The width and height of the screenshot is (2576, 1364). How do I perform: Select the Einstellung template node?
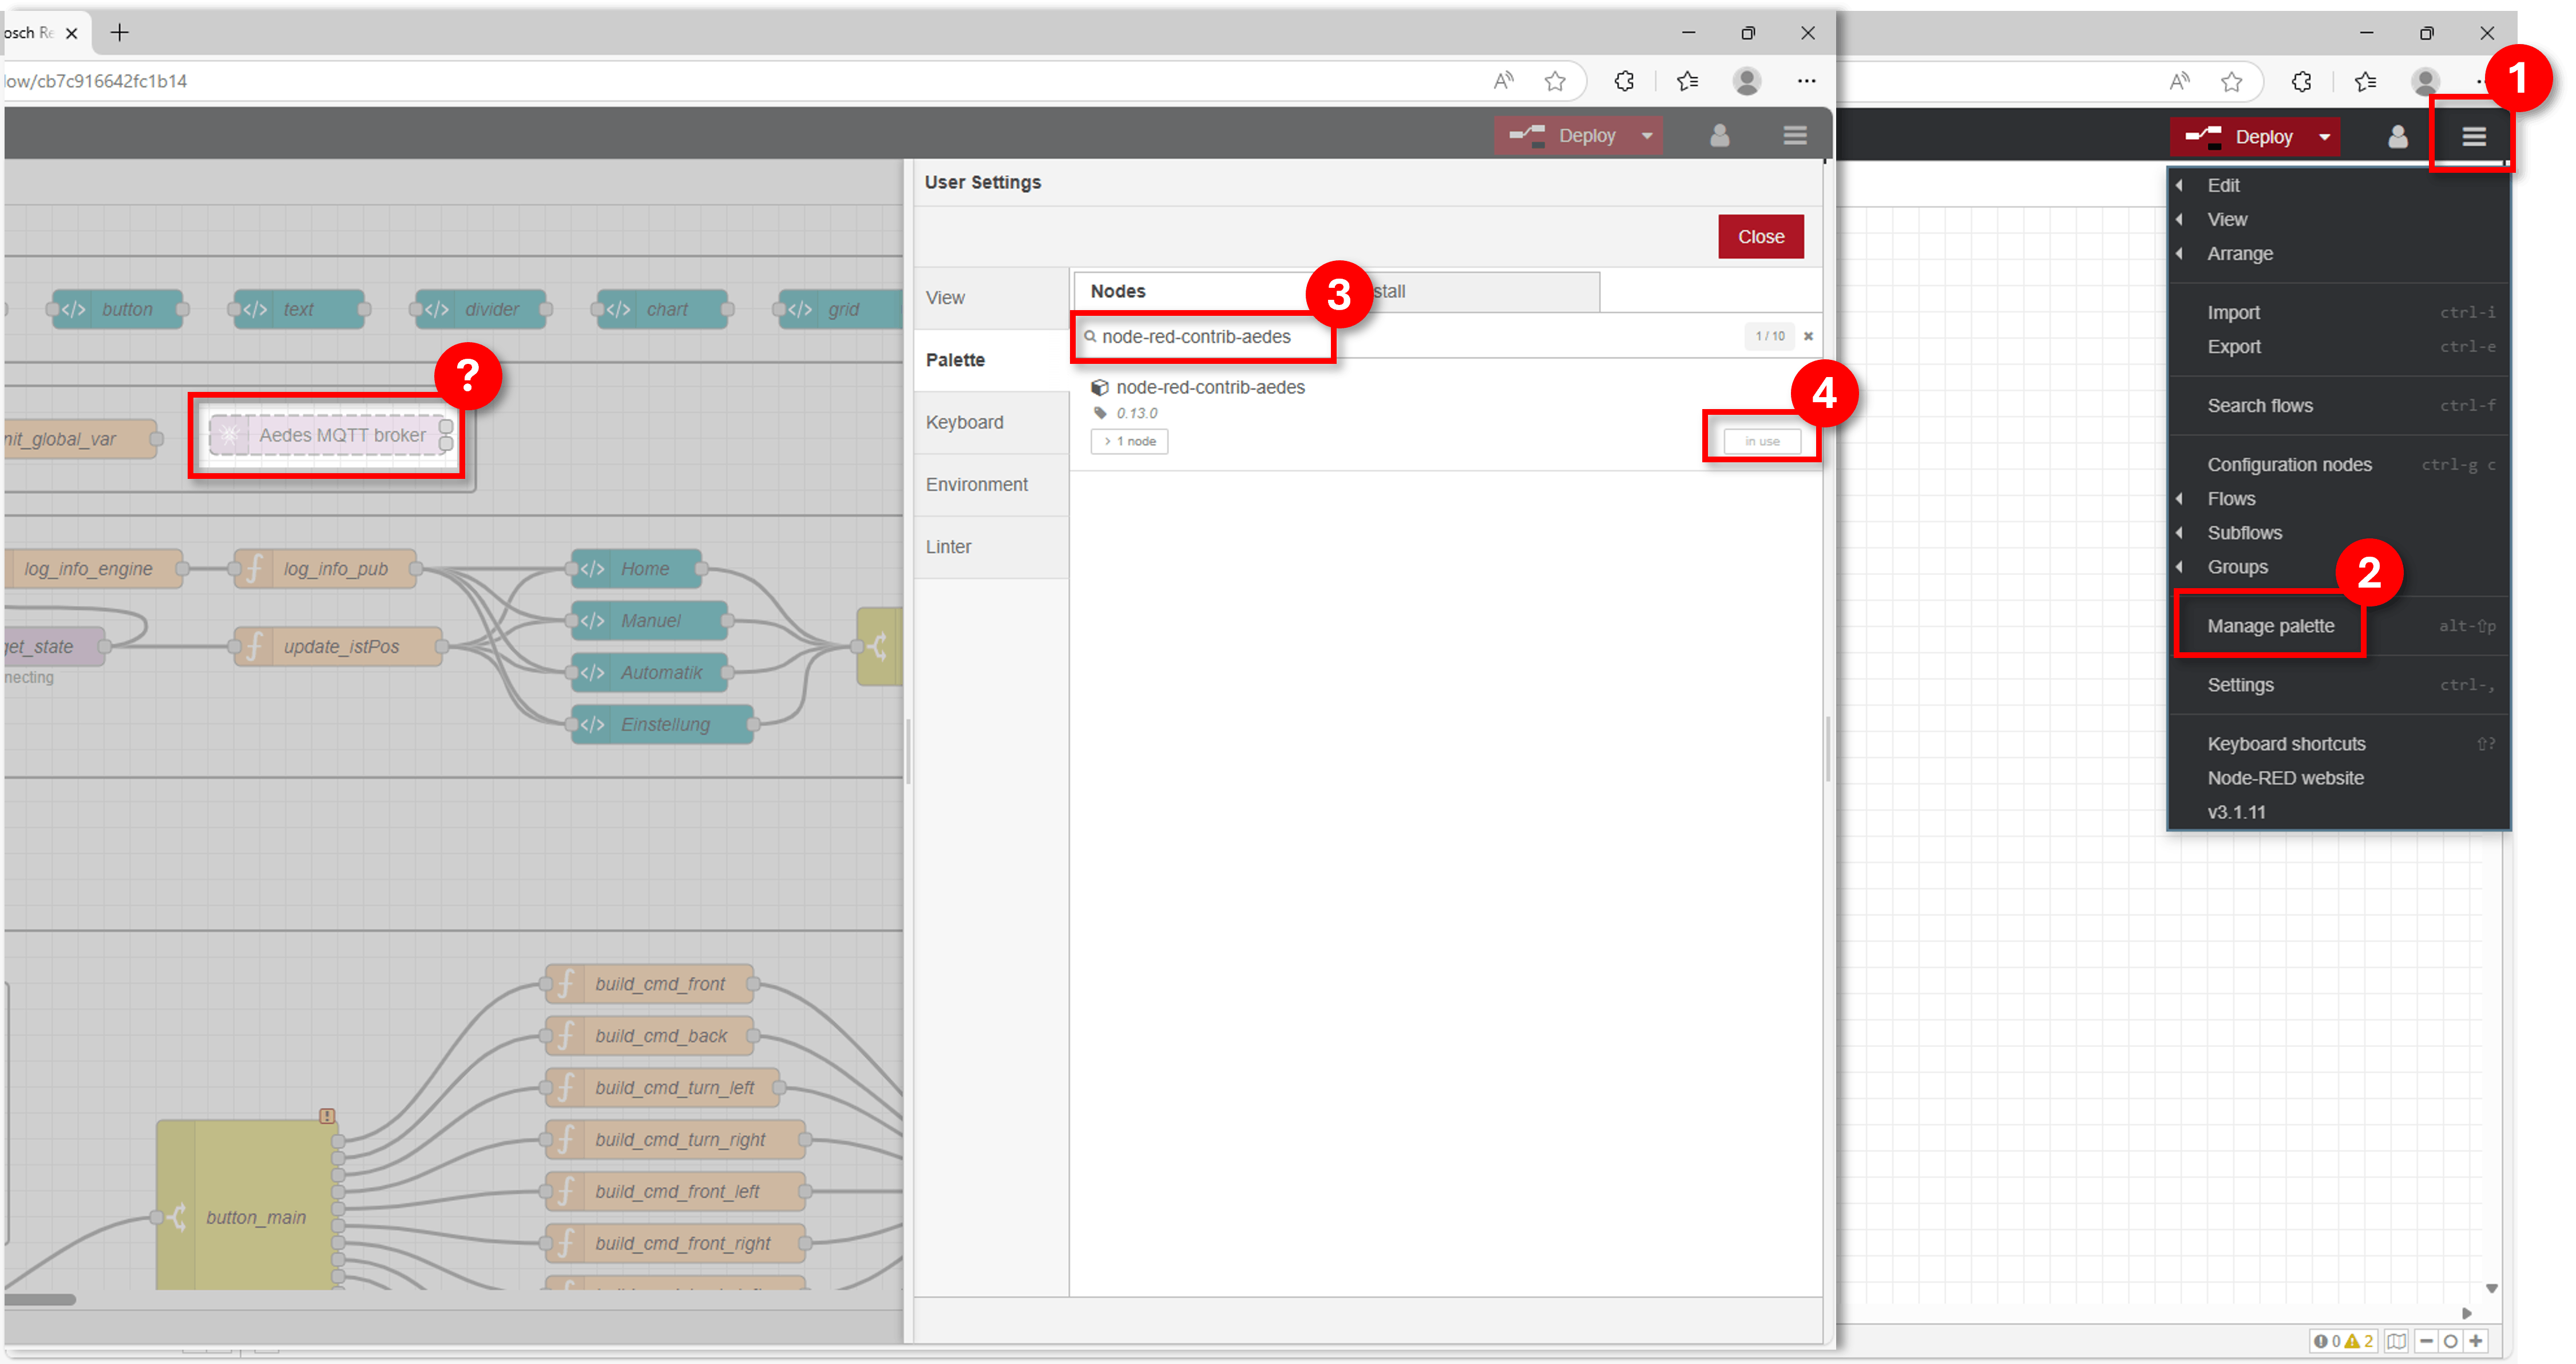pyautogui.click(x=662, y=724)
